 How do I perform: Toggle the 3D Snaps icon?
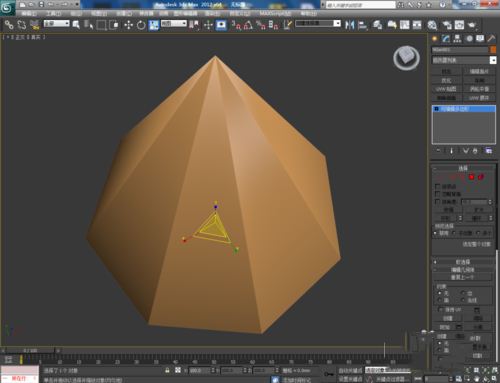coord(236,25)
